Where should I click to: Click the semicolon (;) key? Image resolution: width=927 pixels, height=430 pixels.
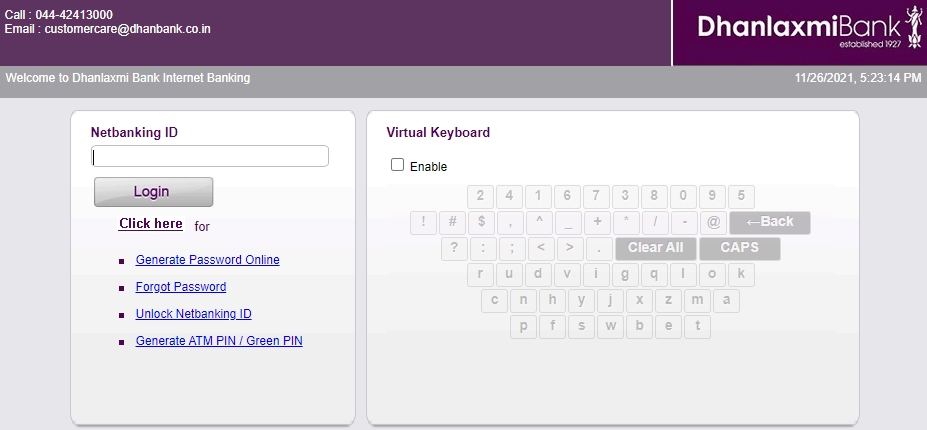(512, 249)
